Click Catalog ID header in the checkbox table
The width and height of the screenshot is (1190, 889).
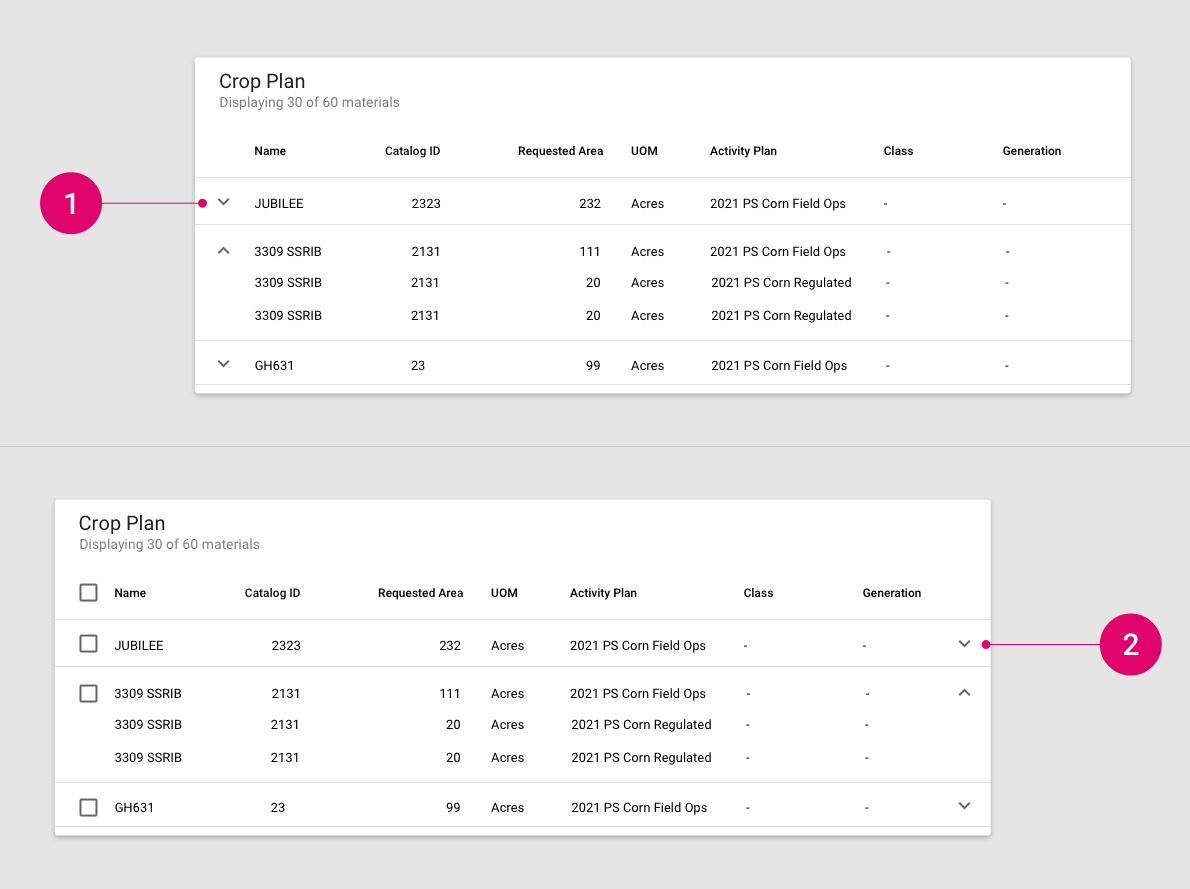pos(272,593)
